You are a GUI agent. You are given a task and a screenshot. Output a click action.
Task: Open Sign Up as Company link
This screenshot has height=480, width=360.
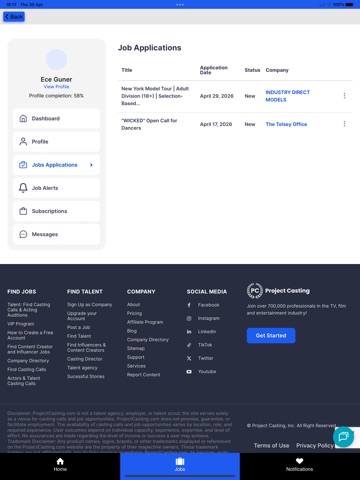89,305
